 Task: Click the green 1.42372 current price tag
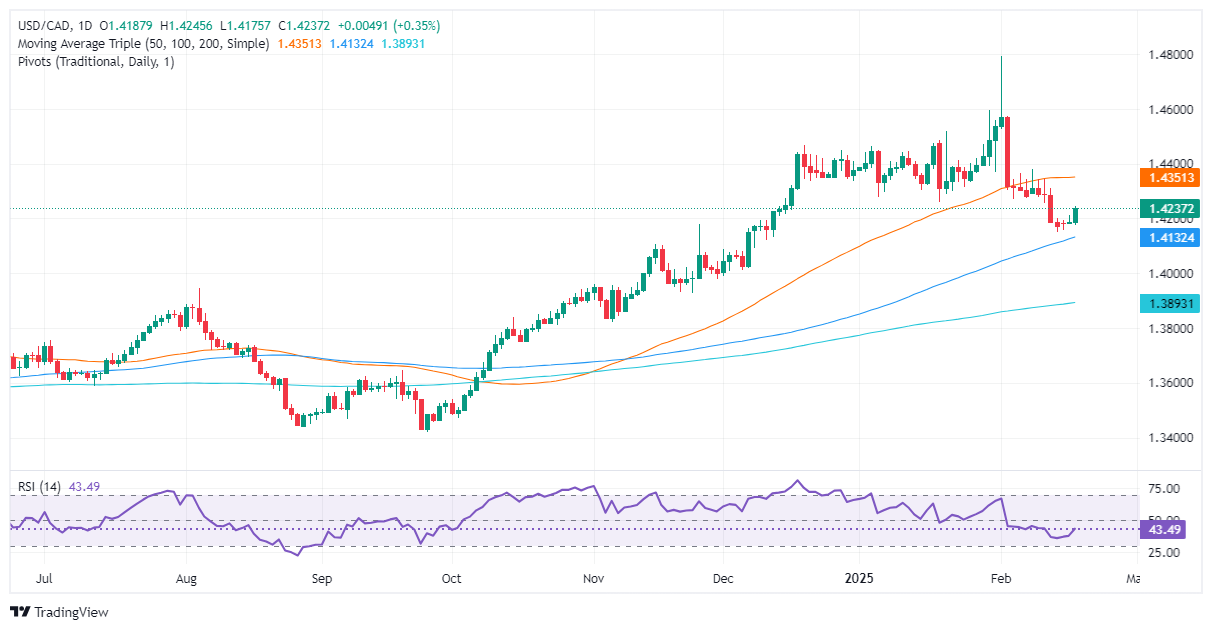1171,209
